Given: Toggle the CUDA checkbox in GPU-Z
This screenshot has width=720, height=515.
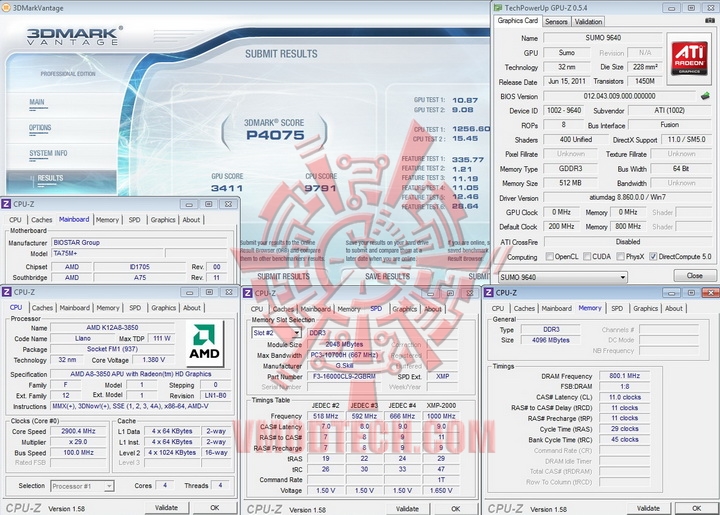Looking at the screenshot, I should click(587, 257).
